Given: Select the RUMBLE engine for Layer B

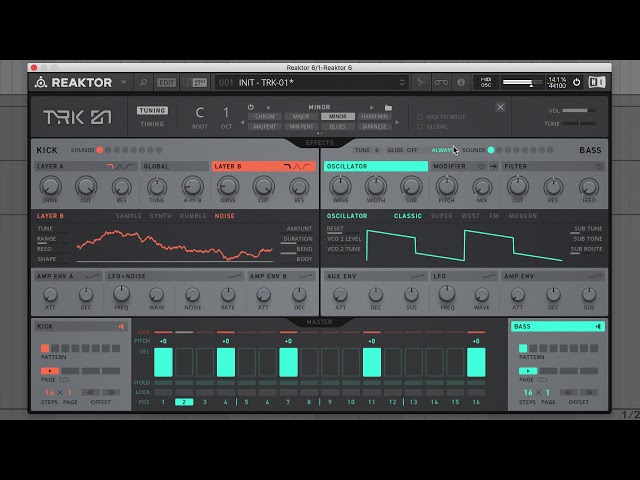Looking at the screenshot, I should 193,216.
